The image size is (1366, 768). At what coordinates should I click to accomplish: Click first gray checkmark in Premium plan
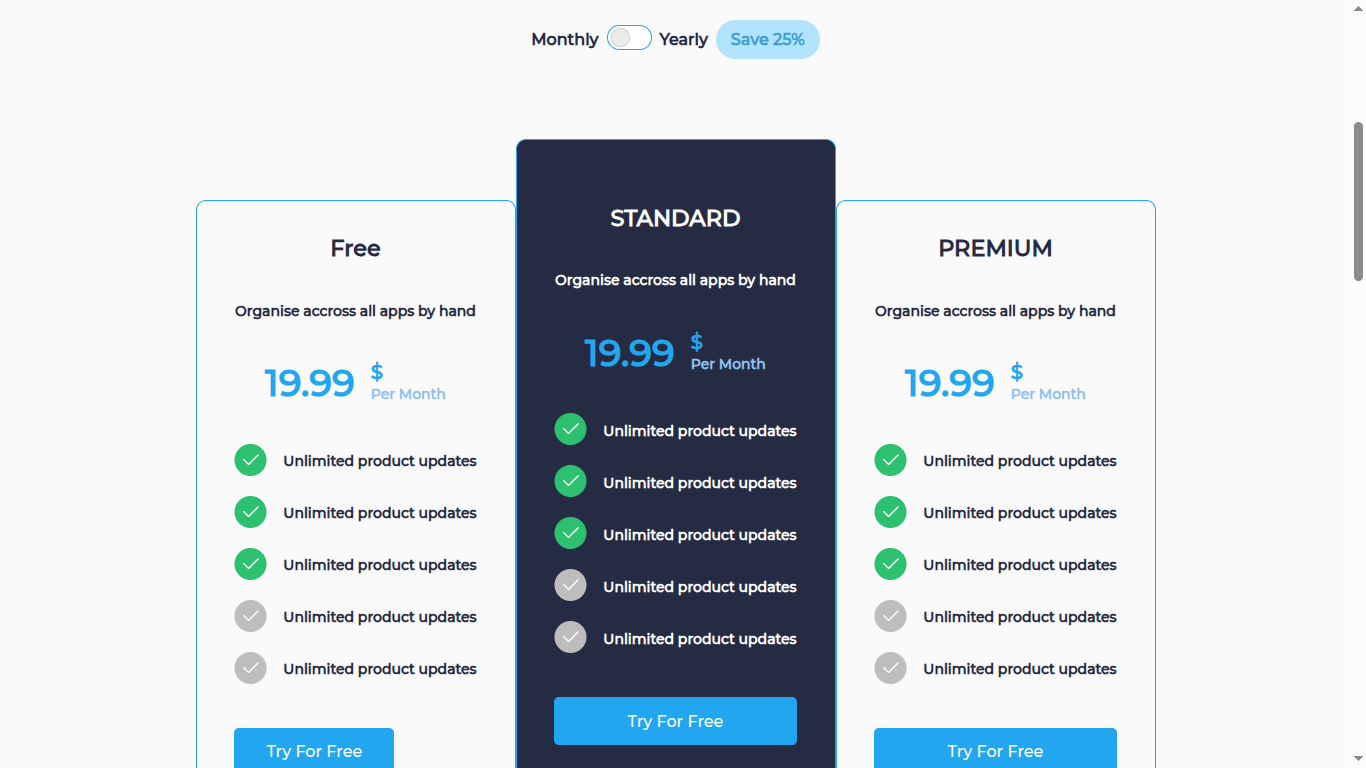pyautogui.click(x=890, y=617)
